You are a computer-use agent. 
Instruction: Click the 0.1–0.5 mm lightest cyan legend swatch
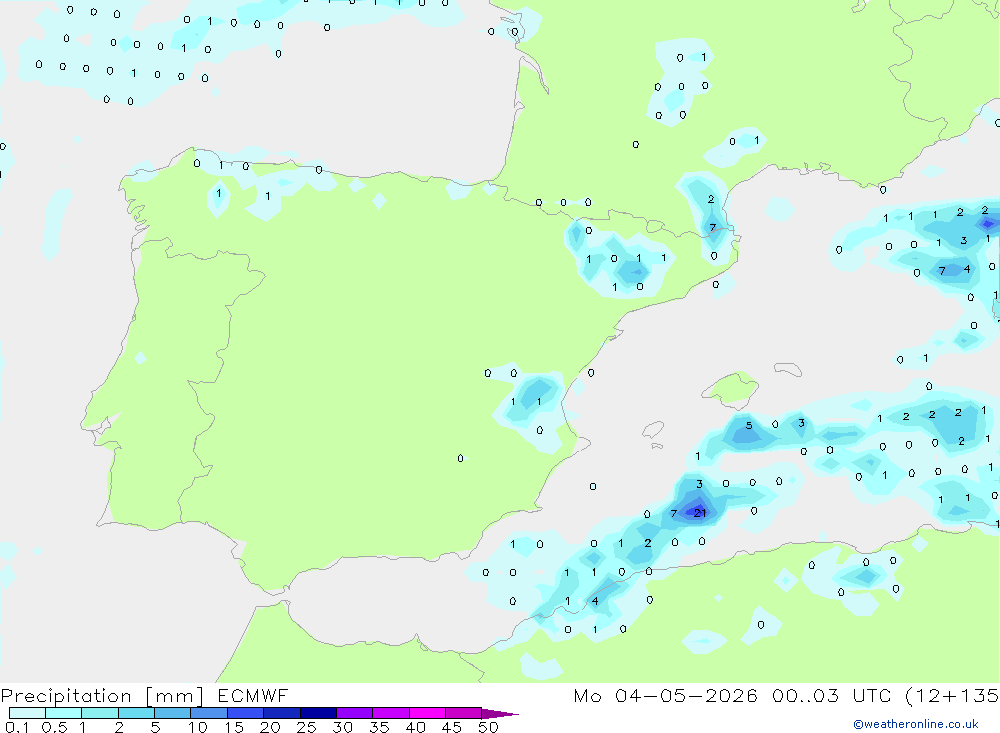point(27,713)
